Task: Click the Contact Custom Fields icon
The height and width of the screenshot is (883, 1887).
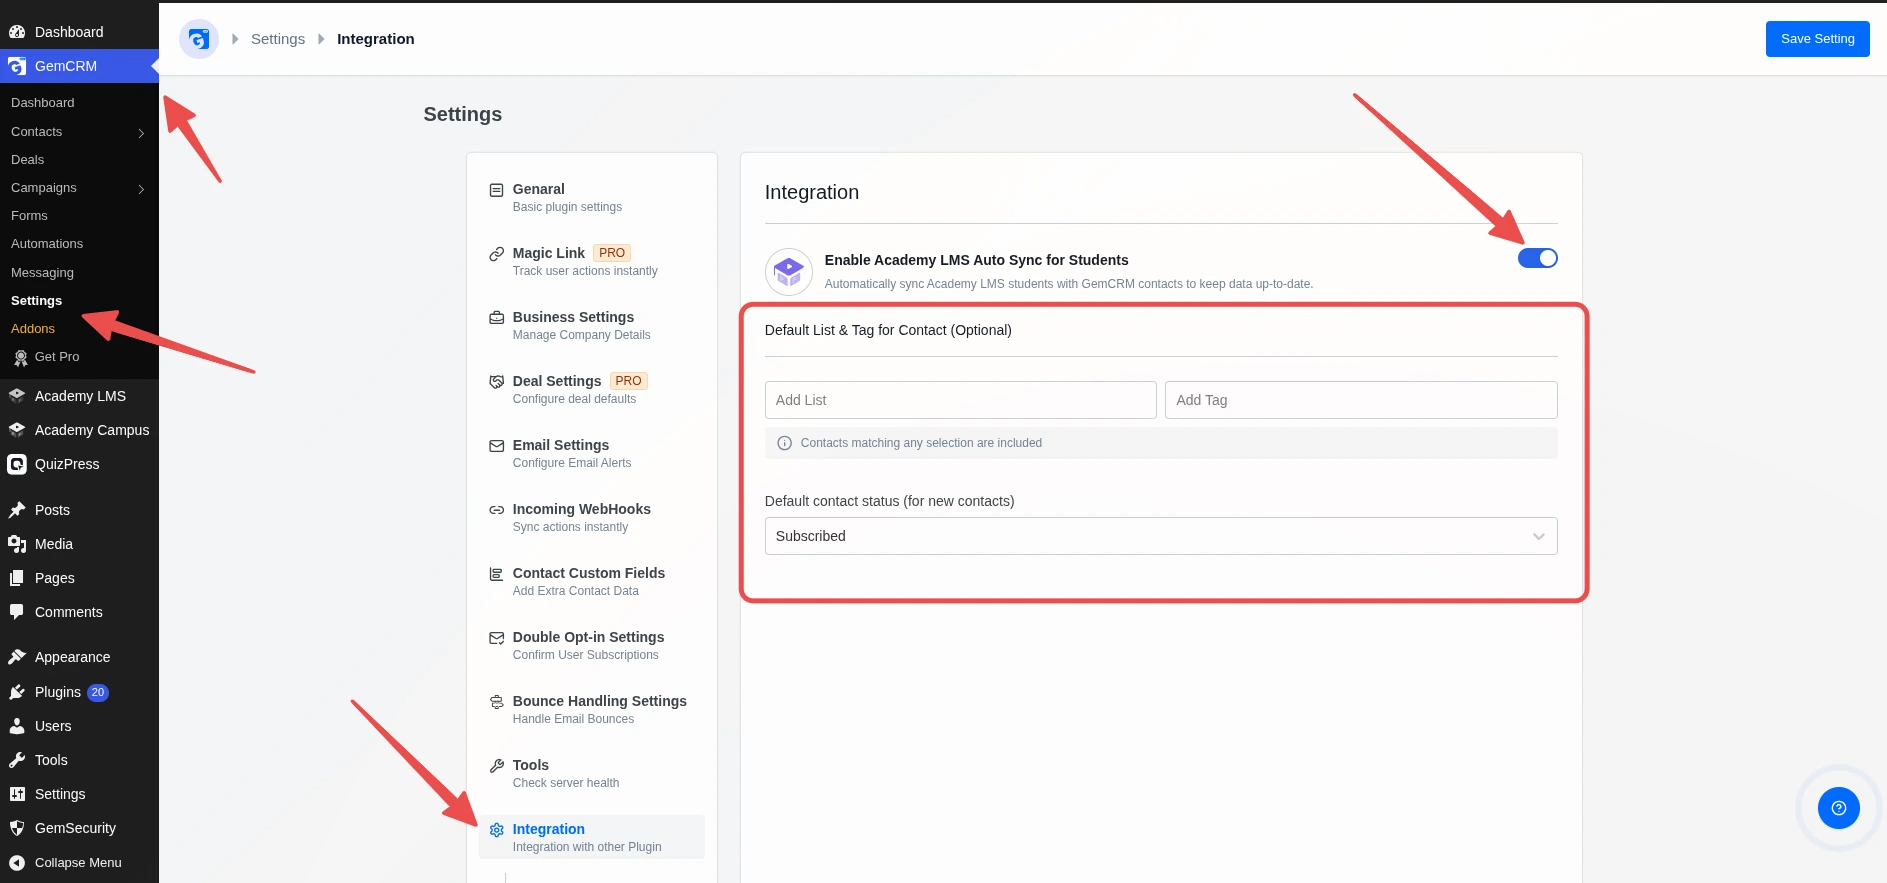Action: click(496, 574)
